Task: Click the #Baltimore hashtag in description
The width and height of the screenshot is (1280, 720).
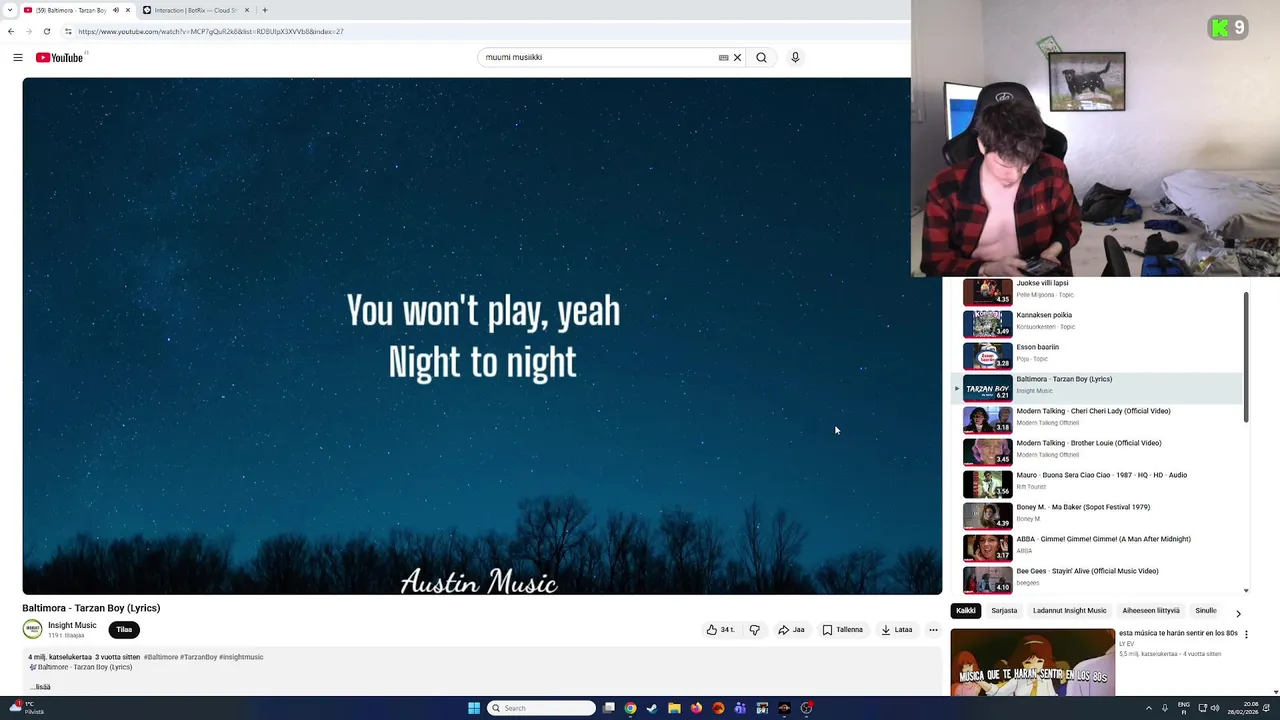Action: 161,657
